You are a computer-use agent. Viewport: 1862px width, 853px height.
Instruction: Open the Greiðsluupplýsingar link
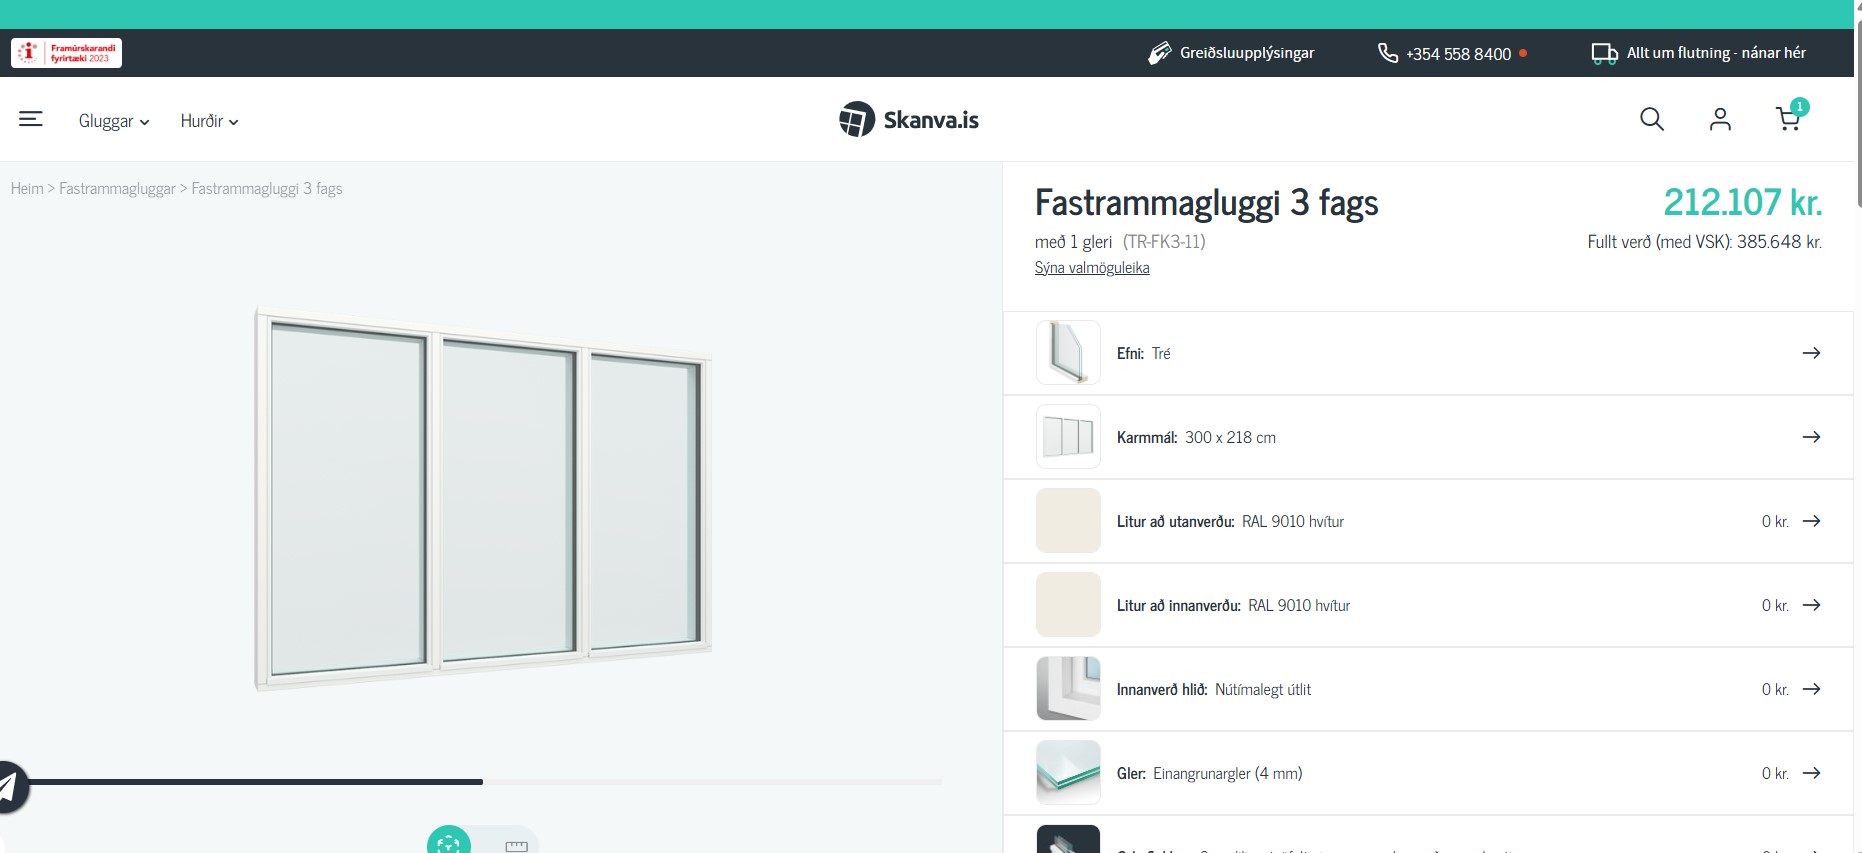(1247, 53)
